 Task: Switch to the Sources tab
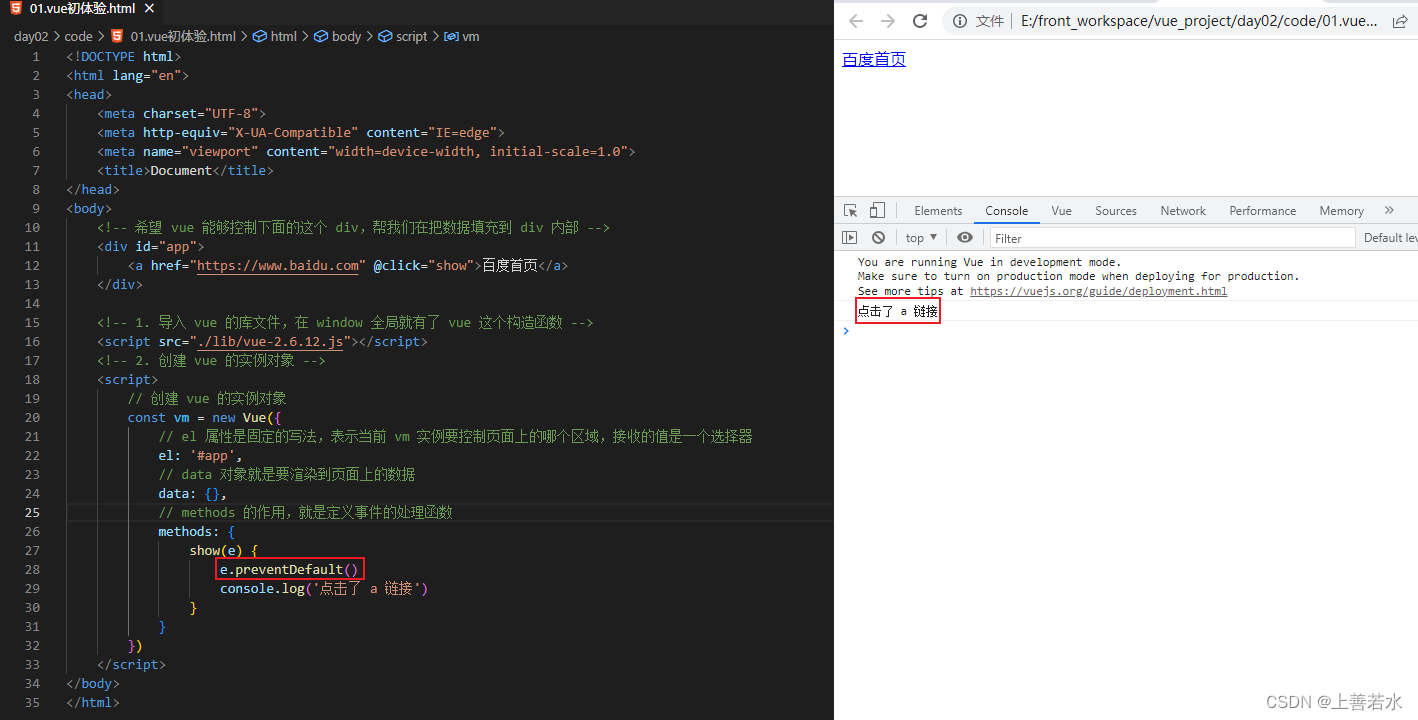1115,211
